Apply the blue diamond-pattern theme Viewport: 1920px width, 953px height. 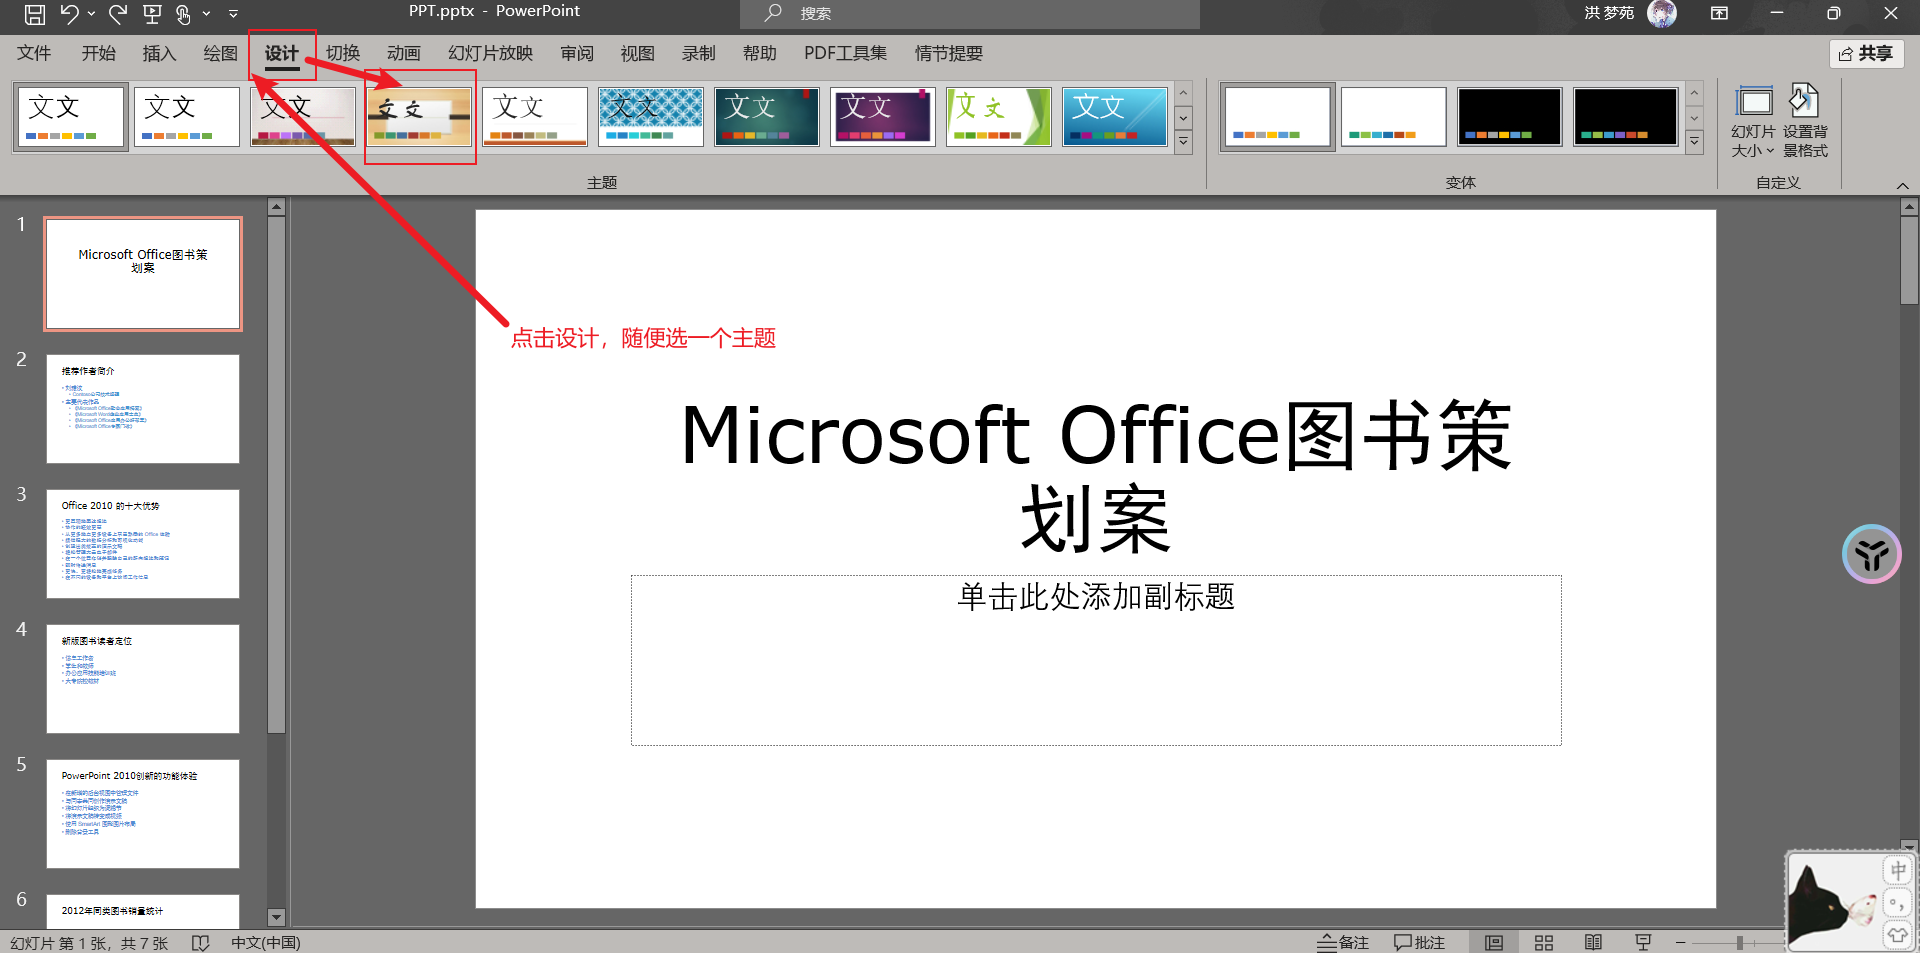[x=651, y=117]
